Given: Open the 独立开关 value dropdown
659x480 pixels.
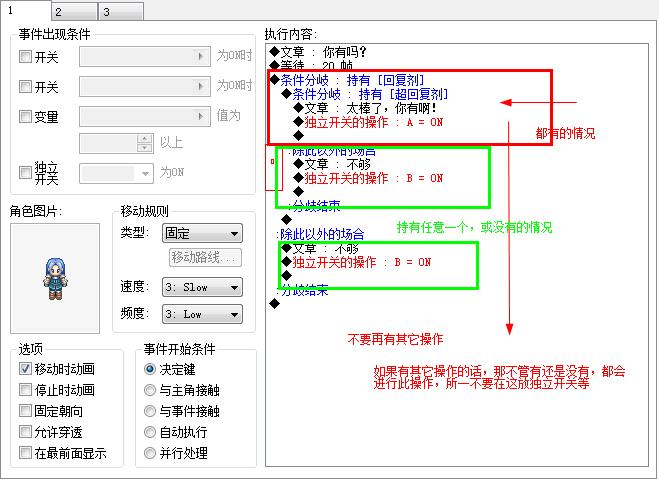Looking at the screenshot, I should pos(116,173).
